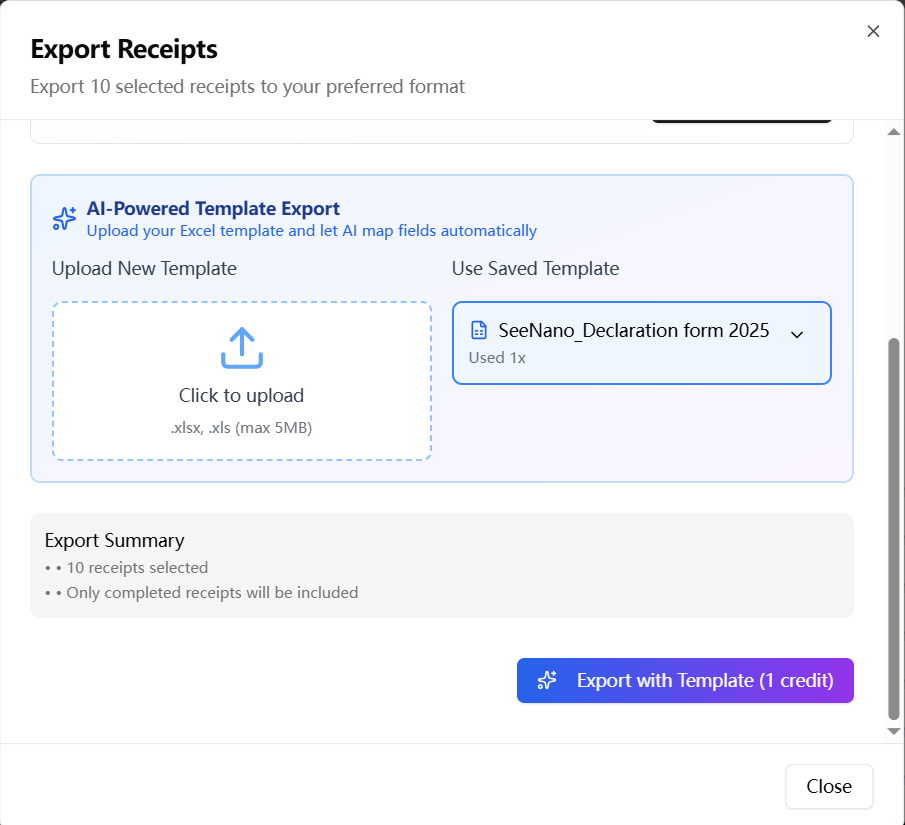The width and height of the screenshot is (905, 825).
Task: Click the scrollbar up arrow
Action: tap(893, 130)
